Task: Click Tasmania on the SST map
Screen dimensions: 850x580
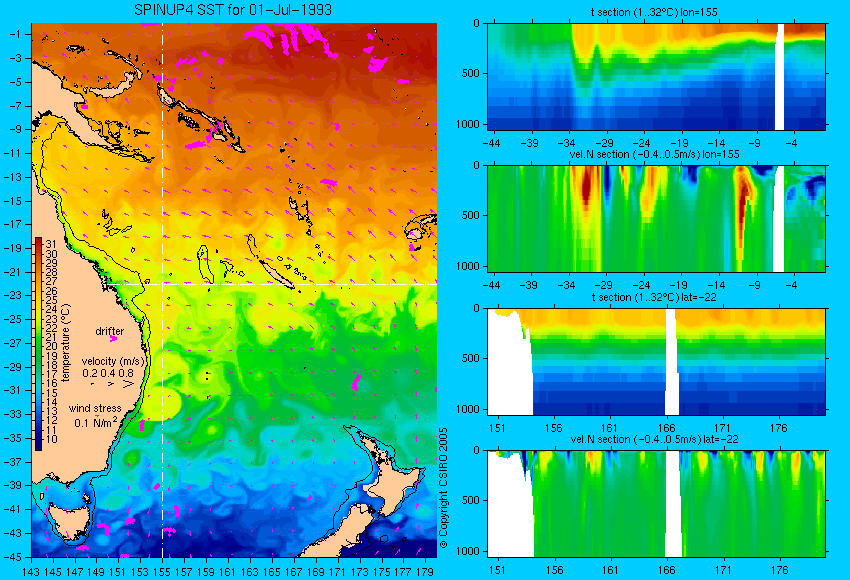Action: pos(69,520)
